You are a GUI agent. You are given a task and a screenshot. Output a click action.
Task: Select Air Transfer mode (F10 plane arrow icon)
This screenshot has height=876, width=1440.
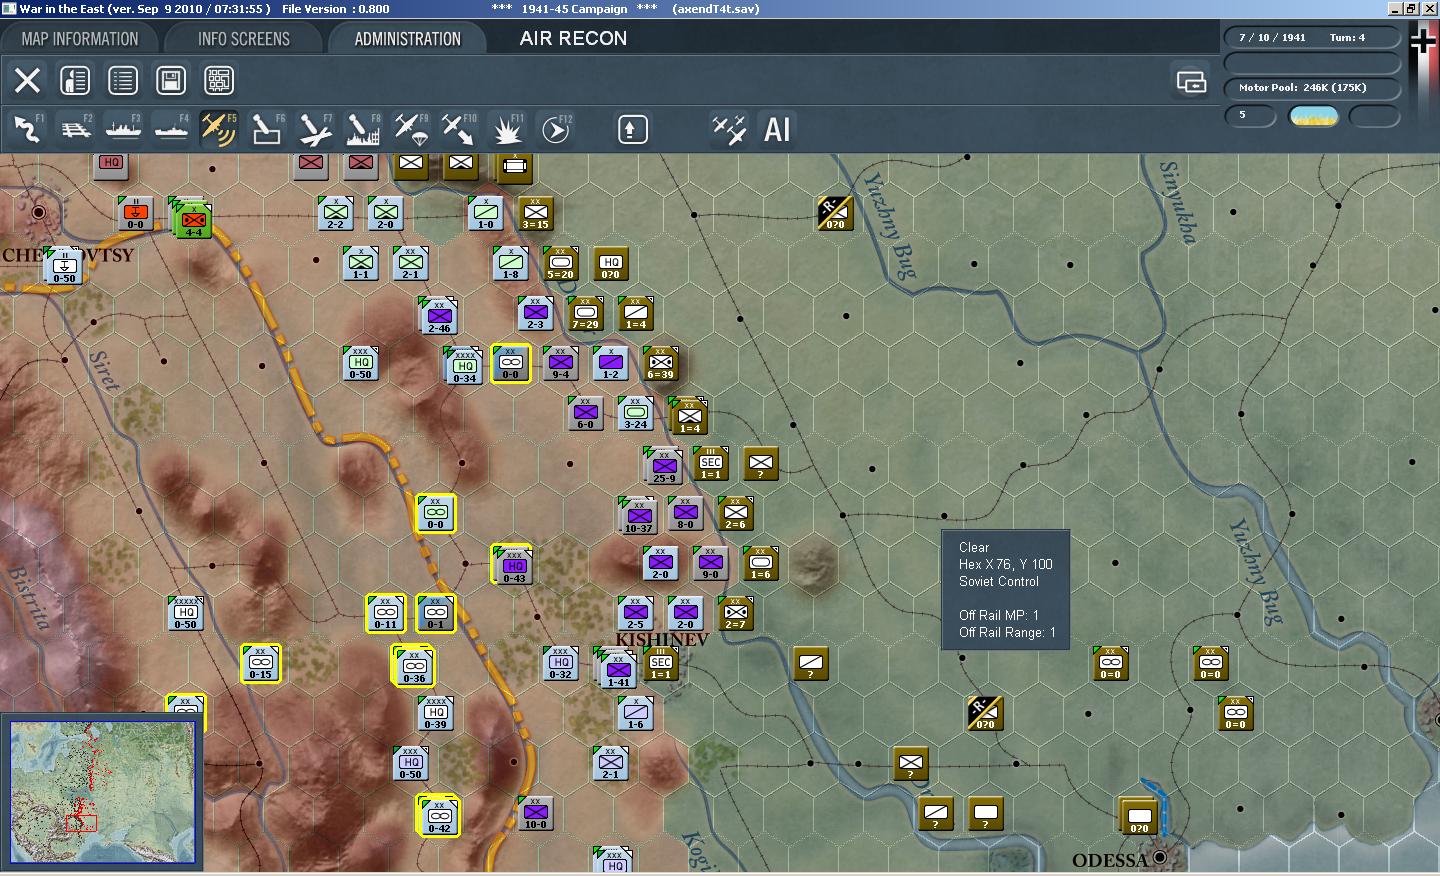tap(459, 129)
